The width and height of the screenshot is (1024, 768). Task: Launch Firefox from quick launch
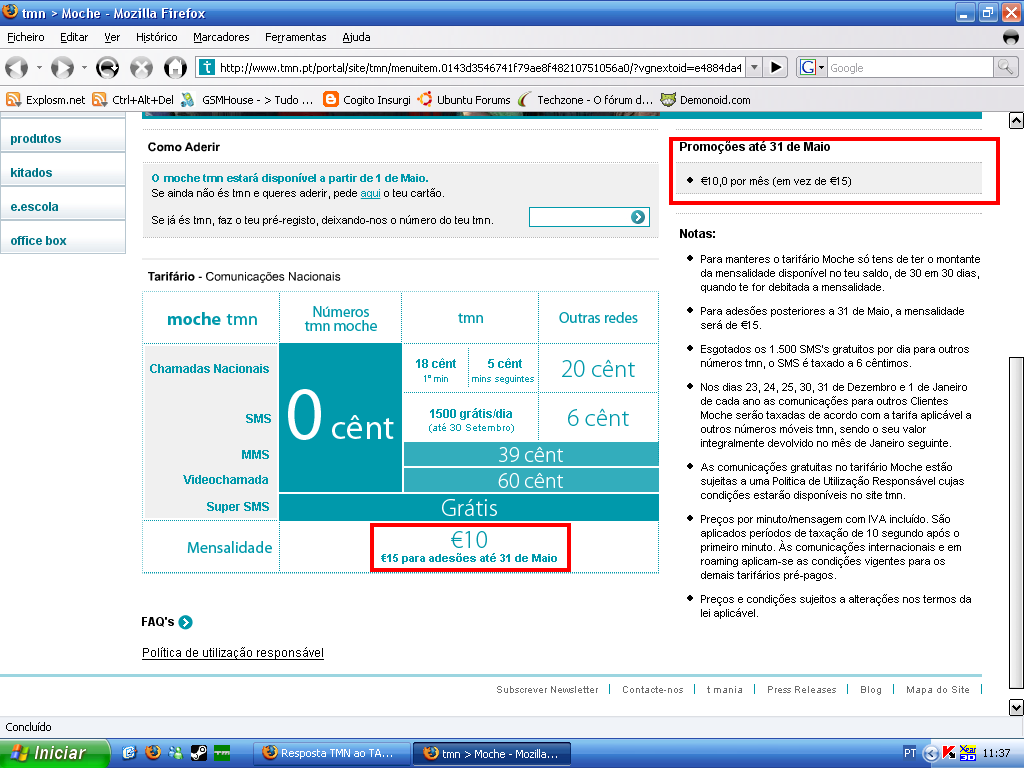[153, 753]
